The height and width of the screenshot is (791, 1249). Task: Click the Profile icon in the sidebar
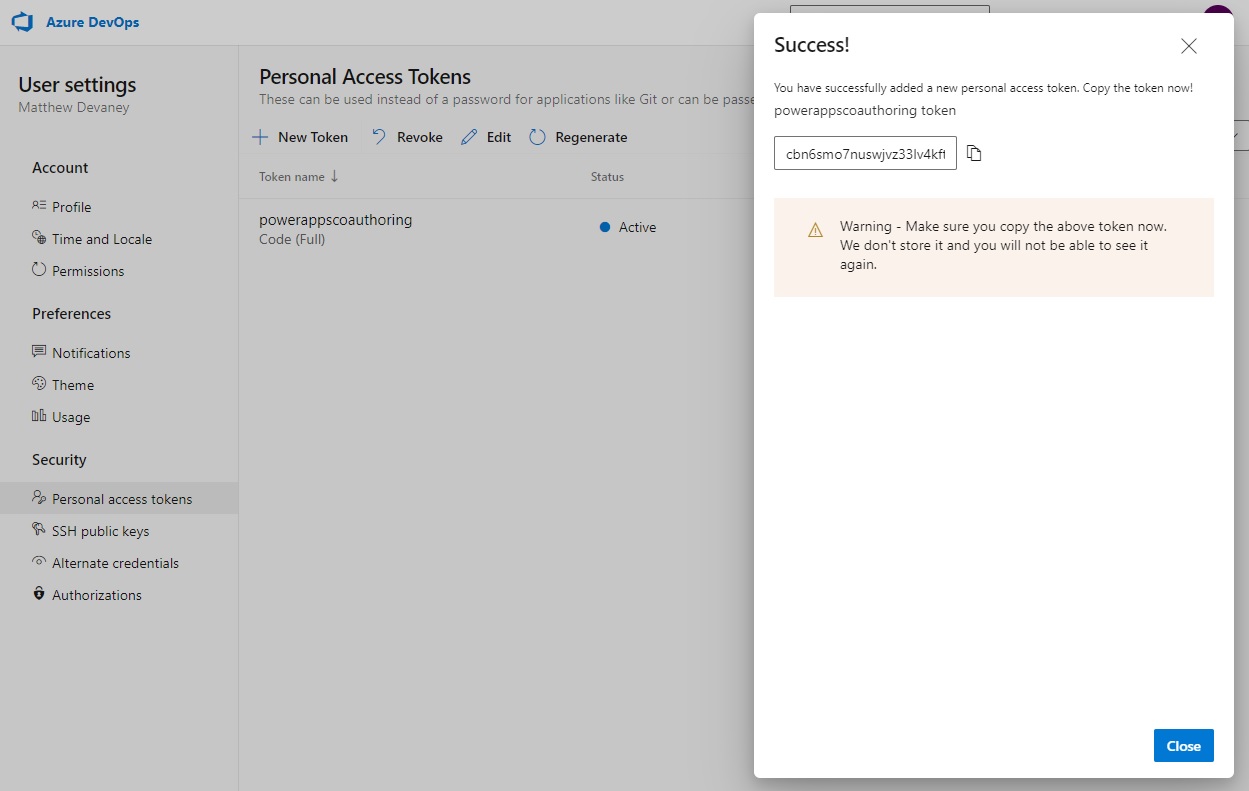[37, 206]
